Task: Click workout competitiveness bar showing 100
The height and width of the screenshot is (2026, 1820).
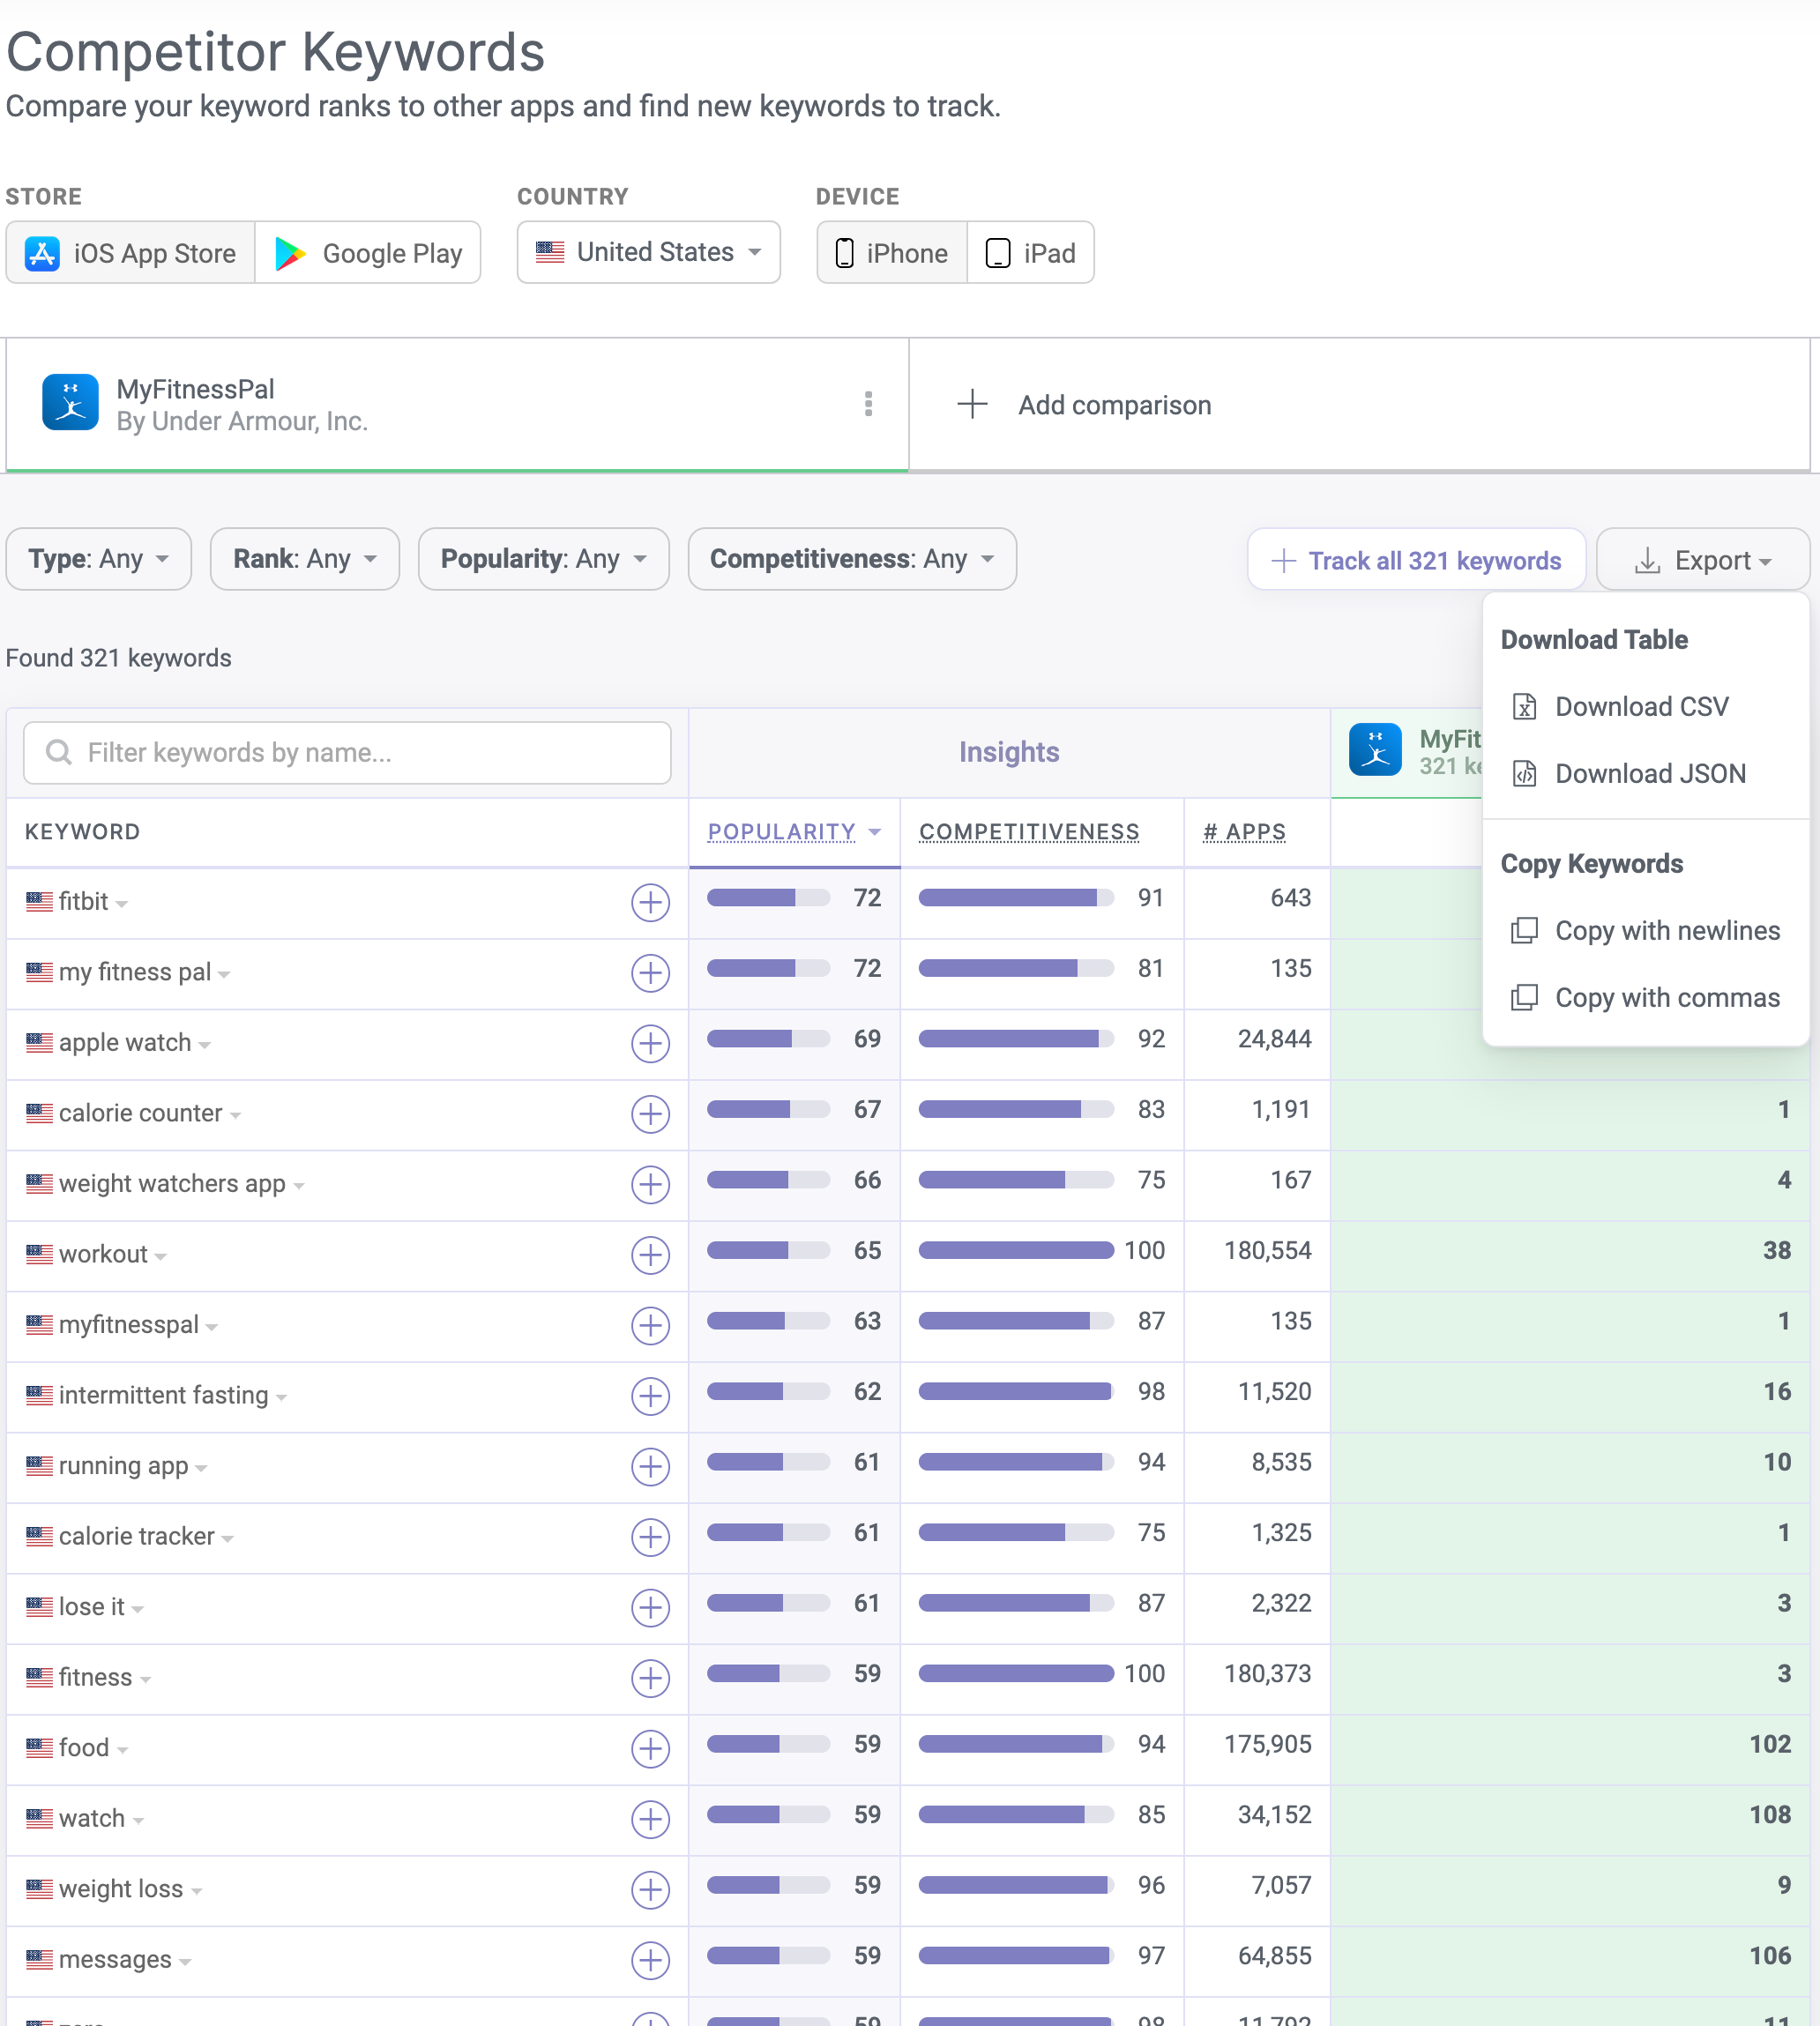Action: (1016, 1250)
